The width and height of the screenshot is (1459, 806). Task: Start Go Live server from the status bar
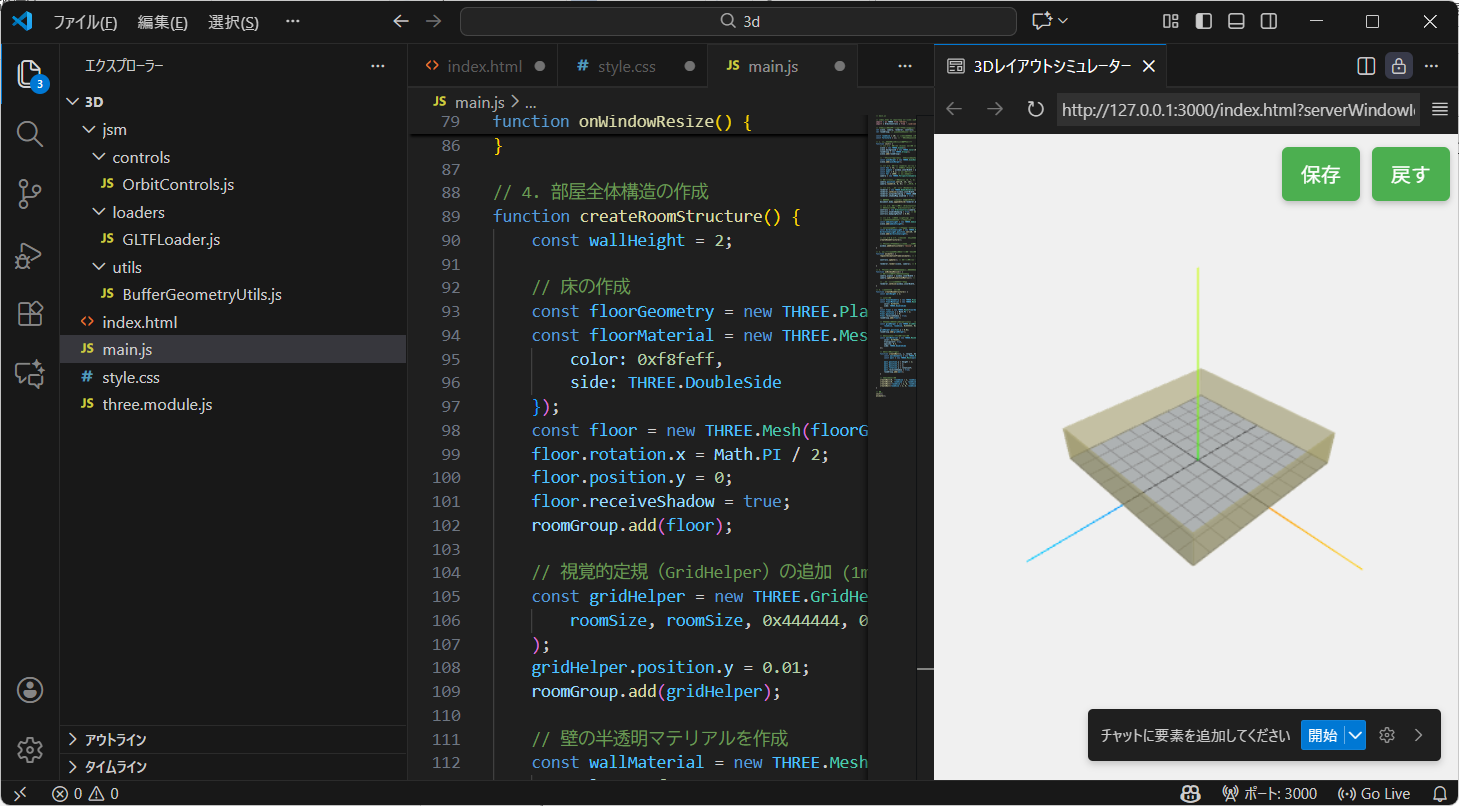1374,793
